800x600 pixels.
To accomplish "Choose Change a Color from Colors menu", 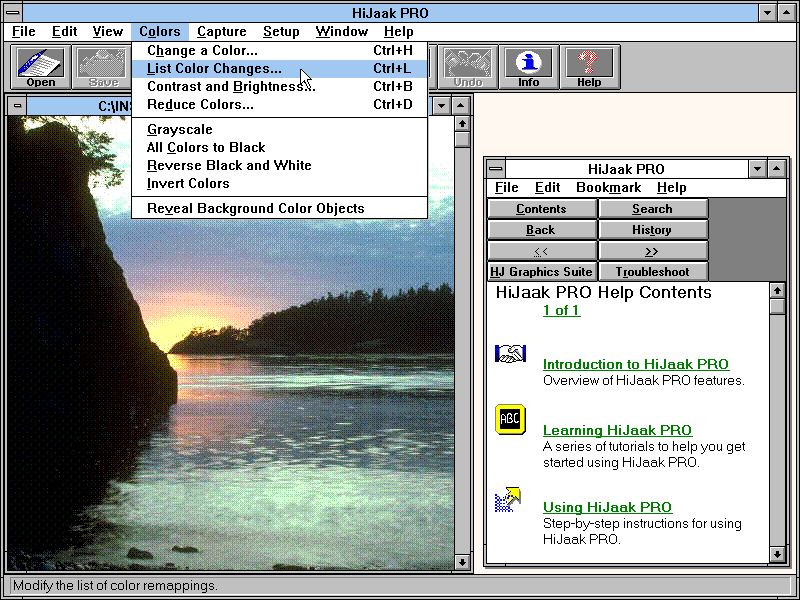I will tap(280, 51).
